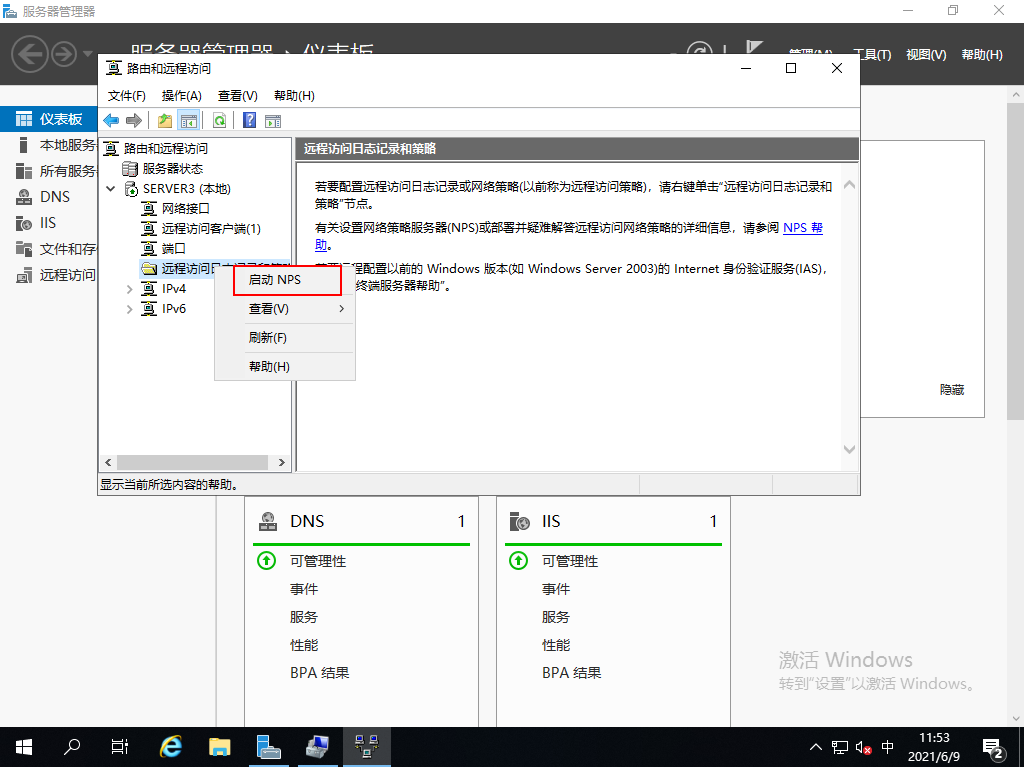Click the right pane vertical scrollbar down arrow
The image size is (1024, 767).
[847, 450]
